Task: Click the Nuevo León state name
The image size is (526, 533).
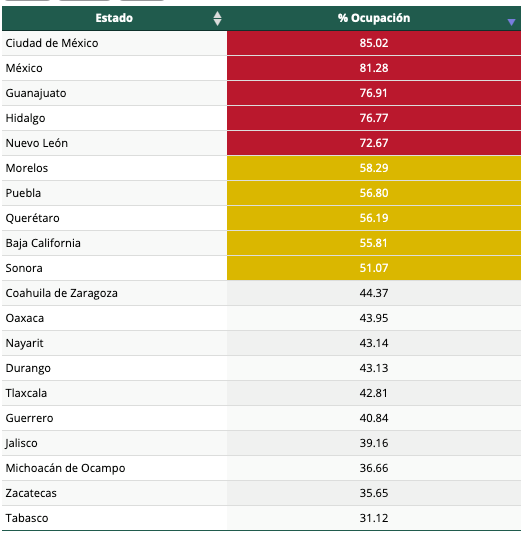Action: coord(37,143)
